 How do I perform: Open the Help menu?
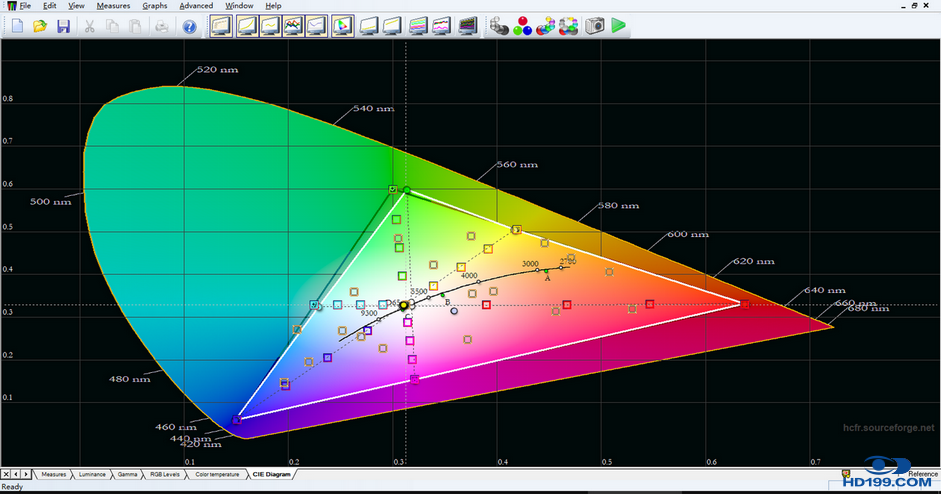273,5
